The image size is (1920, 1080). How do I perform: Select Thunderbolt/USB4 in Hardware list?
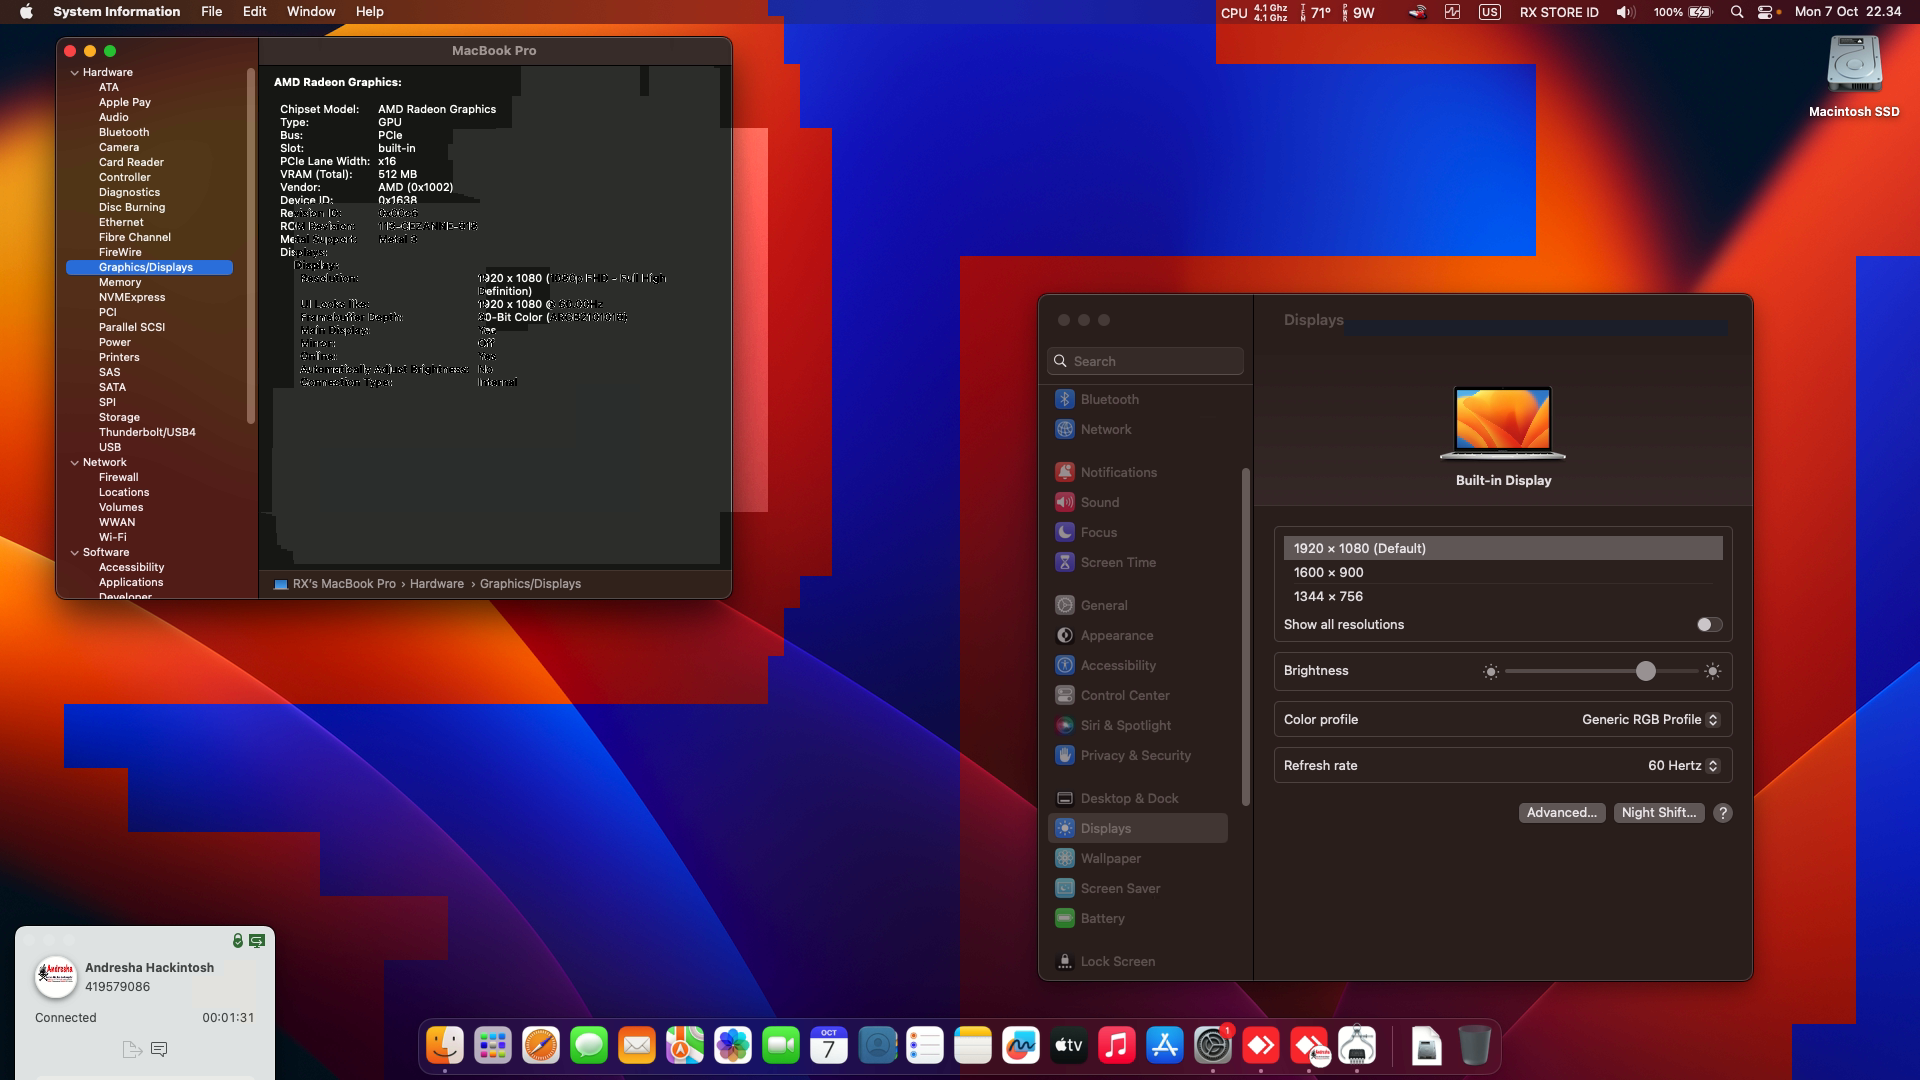pyautogui.click(x=147, y=433)
